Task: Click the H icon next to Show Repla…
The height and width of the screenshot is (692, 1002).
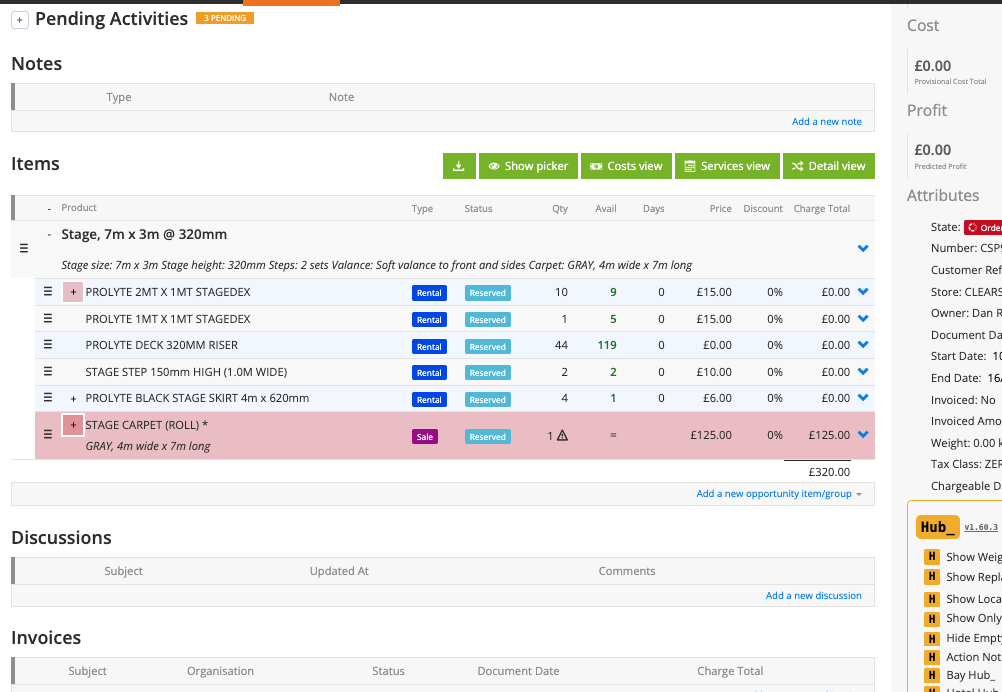Action: click(932, 576)
